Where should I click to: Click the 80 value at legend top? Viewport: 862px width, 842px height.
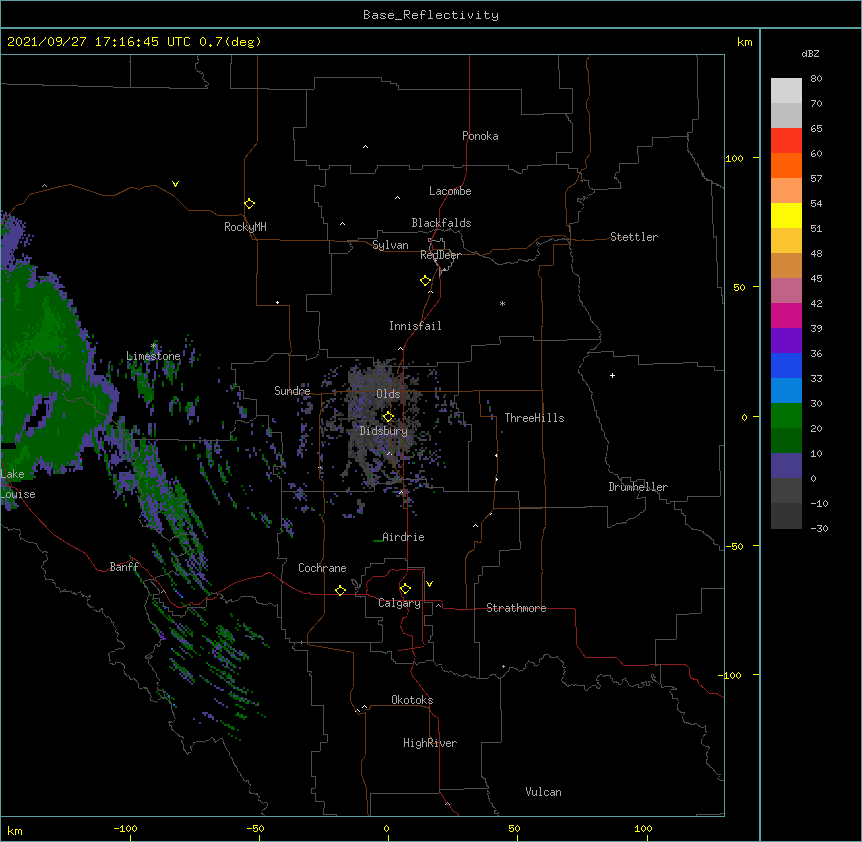[x=816, y=79]
